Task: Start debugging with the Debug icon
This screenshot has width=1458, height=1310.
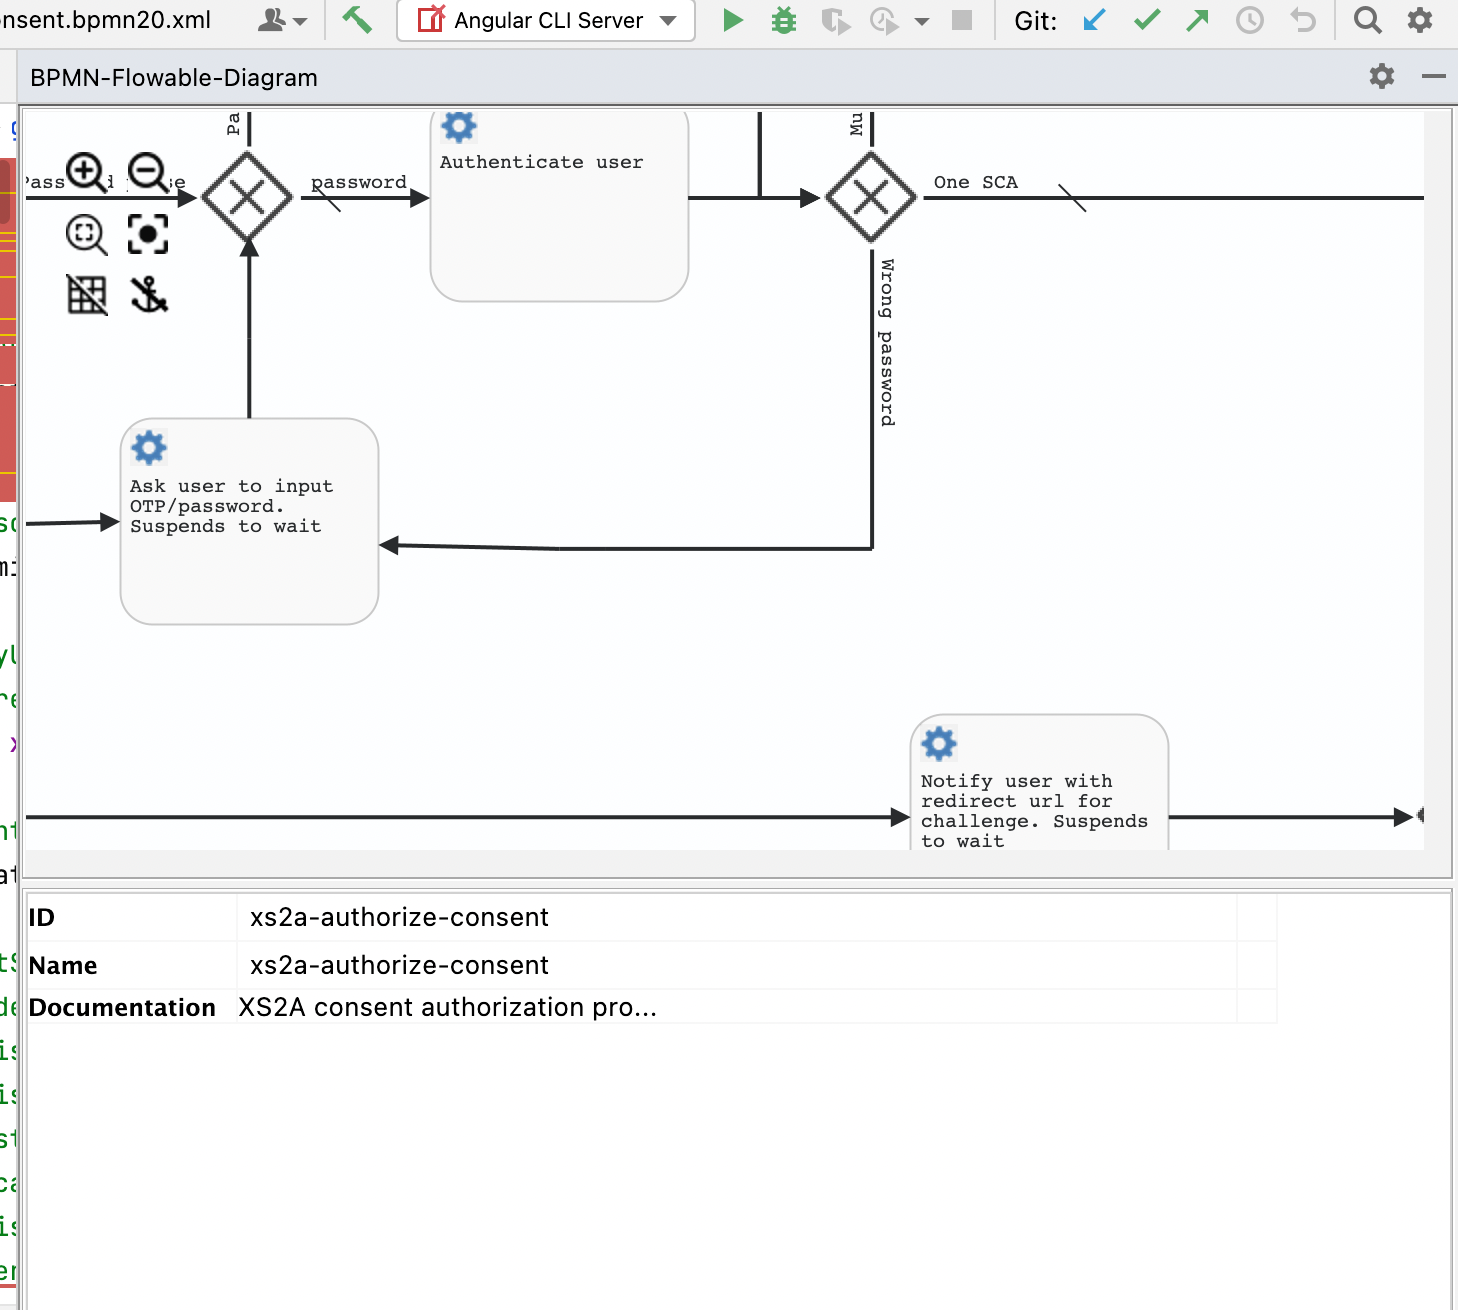Action: pyautogui.click(x=783, y=20)
